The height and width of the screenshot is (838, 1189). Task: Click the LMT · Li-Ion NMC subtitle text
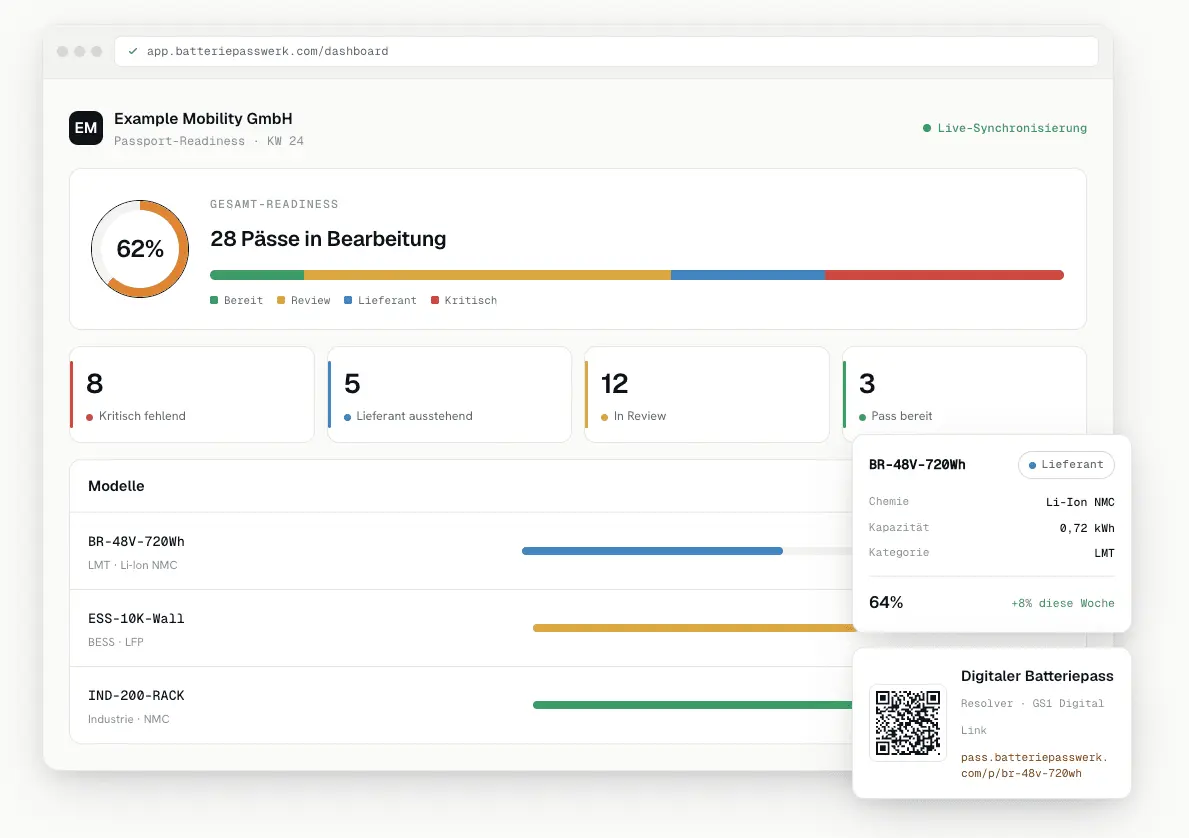click(133, 565)
